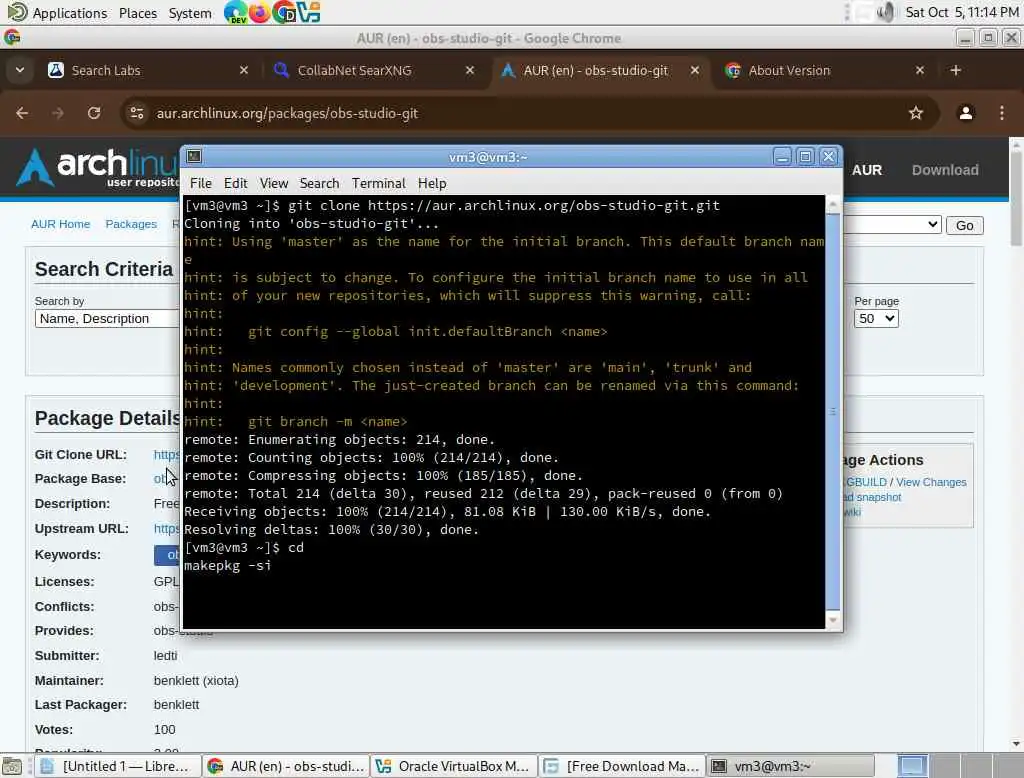
Task: Switch to the CollabNet SearXNG tab
Action: click(x=374, y=70)
